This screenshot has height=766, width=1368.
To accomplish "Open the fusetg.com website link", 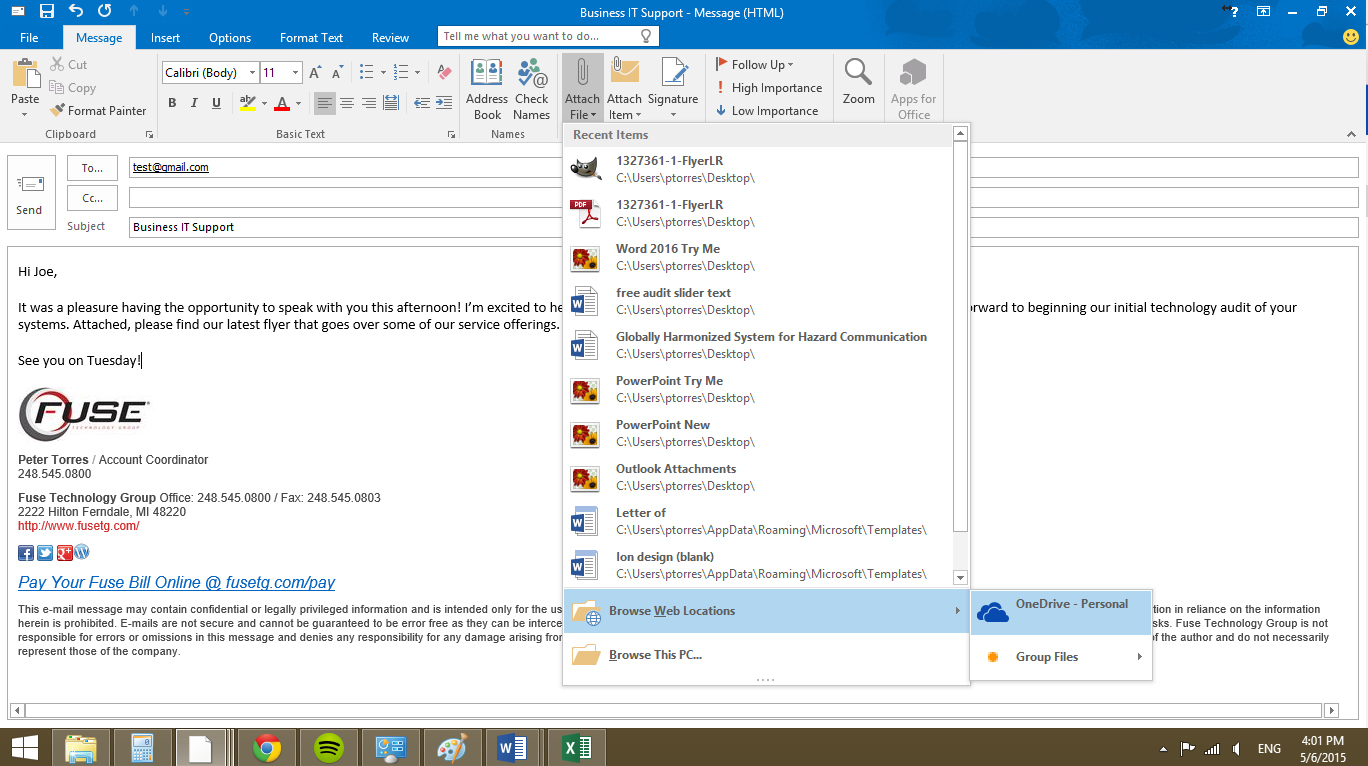I will (79, 526).
